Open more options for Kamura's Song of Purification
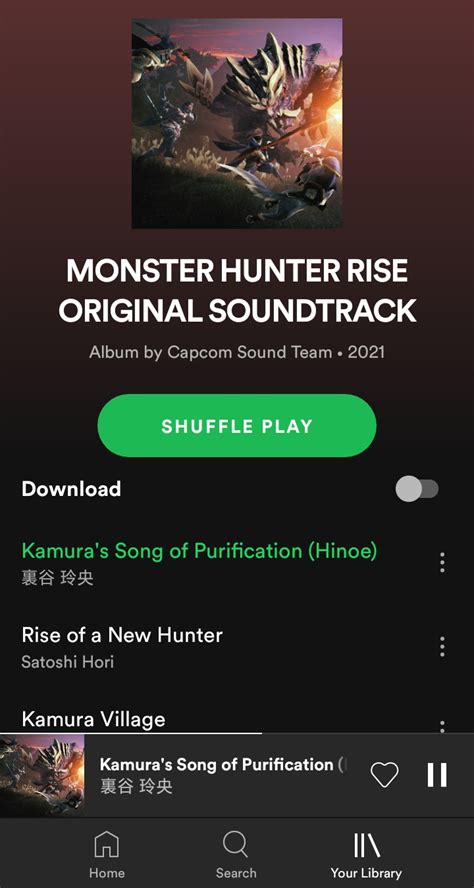 click(442, 562)
